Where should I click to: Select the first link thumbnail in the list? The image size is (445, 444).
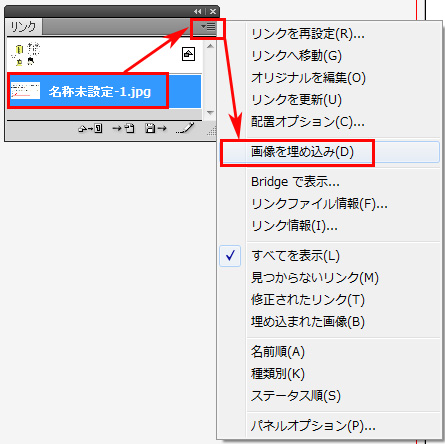pyautogui.click(x=26, y=54)
